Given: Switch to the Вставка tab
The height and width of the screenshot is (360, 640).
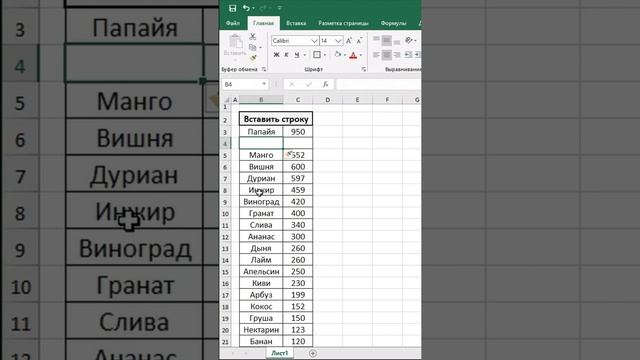Looking at the screenshot, I should click(296, 23).
